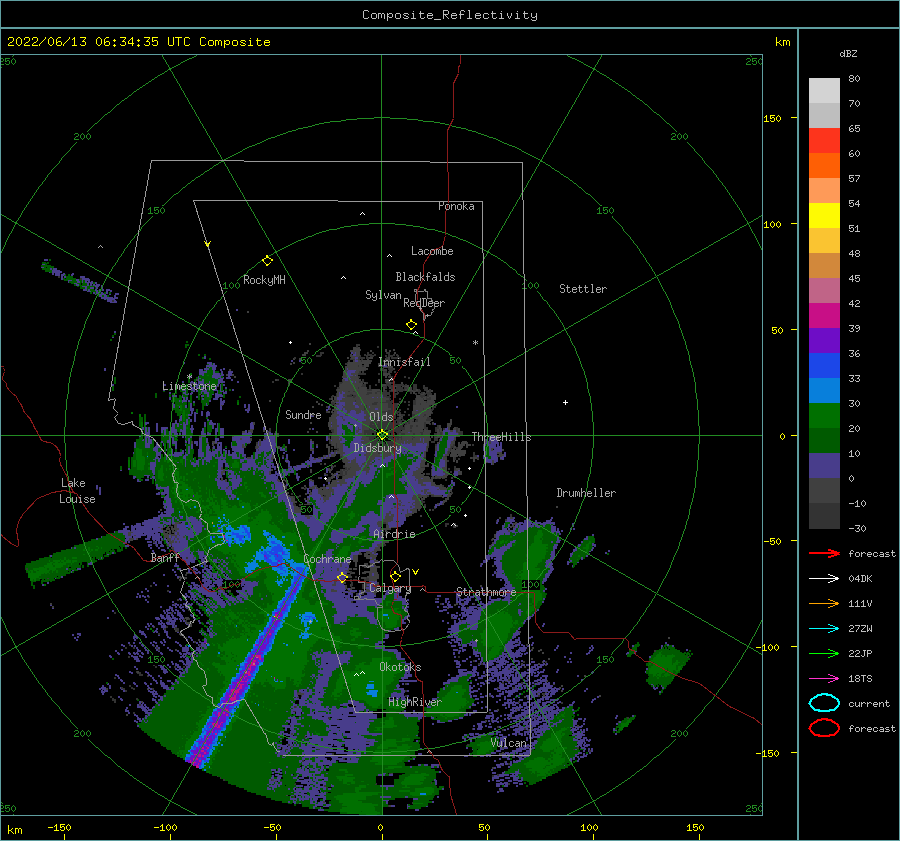The height and width of the screenshot is (841, 900).
Task: Click the white asterisk marker above Limestone
Action: [x=189, y=377]
